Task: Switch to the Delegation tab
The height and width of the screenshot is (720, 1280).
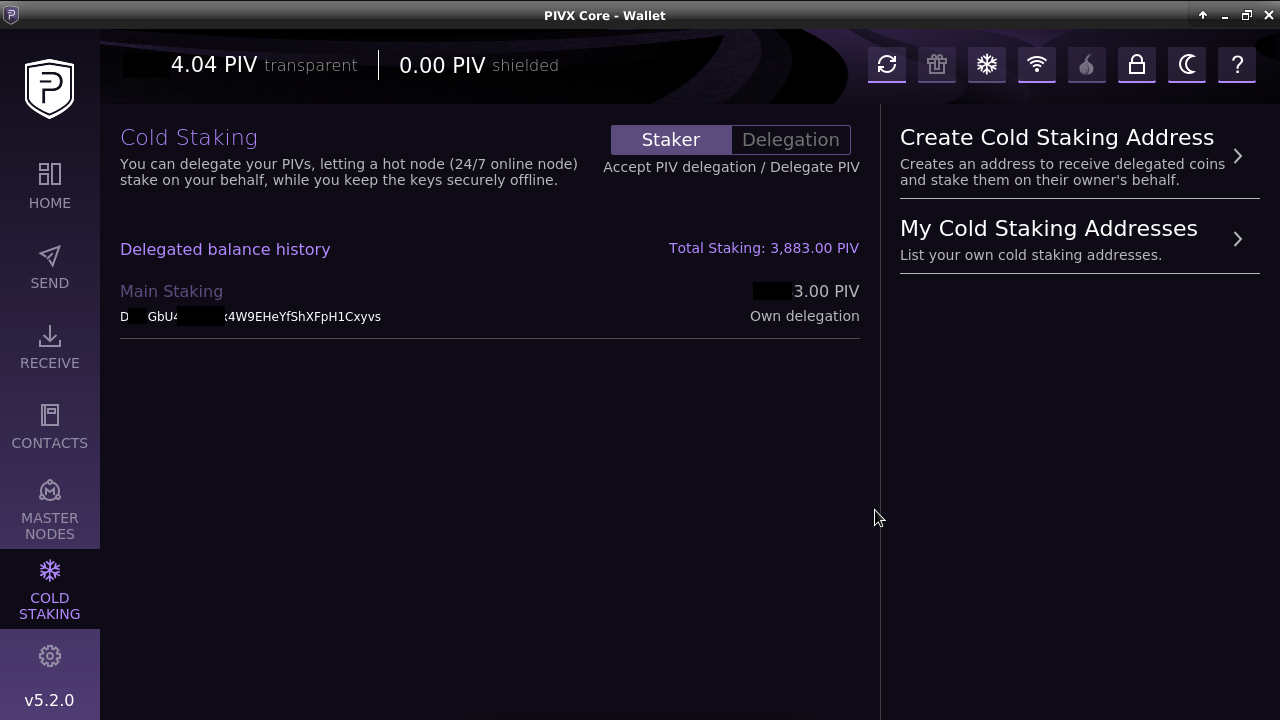Action: pyautogui.click(x=790, y=139)
